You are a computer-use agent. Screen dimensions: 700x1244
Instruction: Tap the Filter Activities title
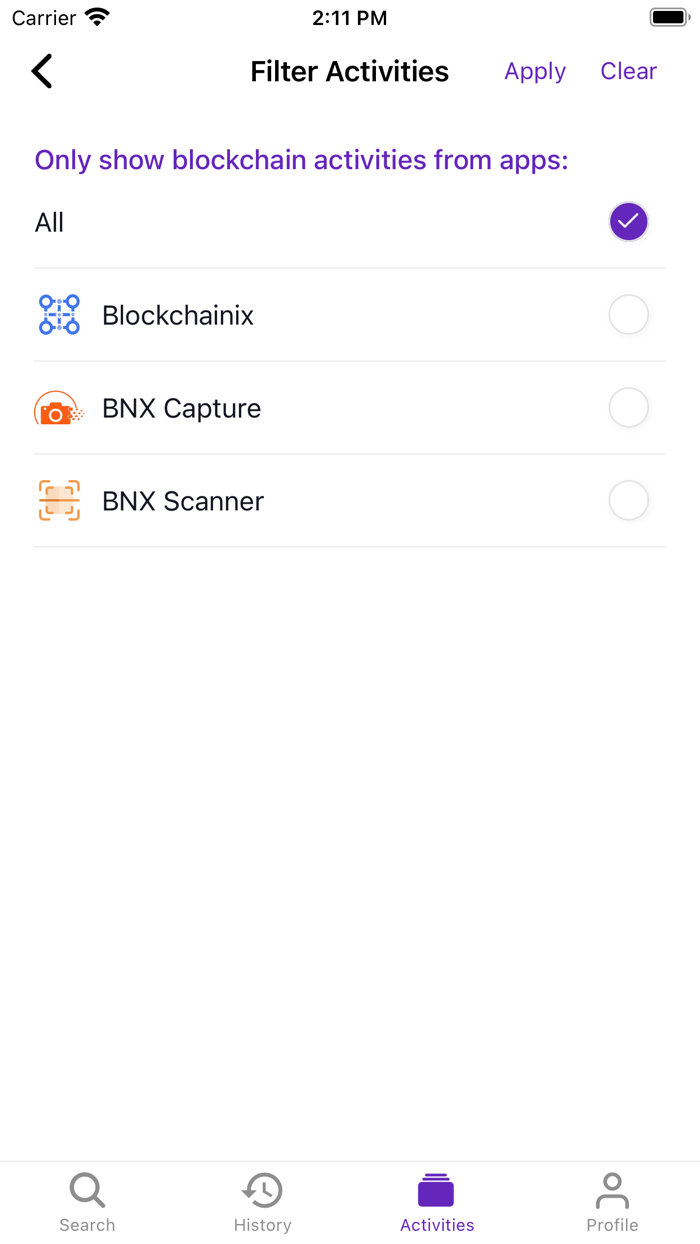click(349, 71)
